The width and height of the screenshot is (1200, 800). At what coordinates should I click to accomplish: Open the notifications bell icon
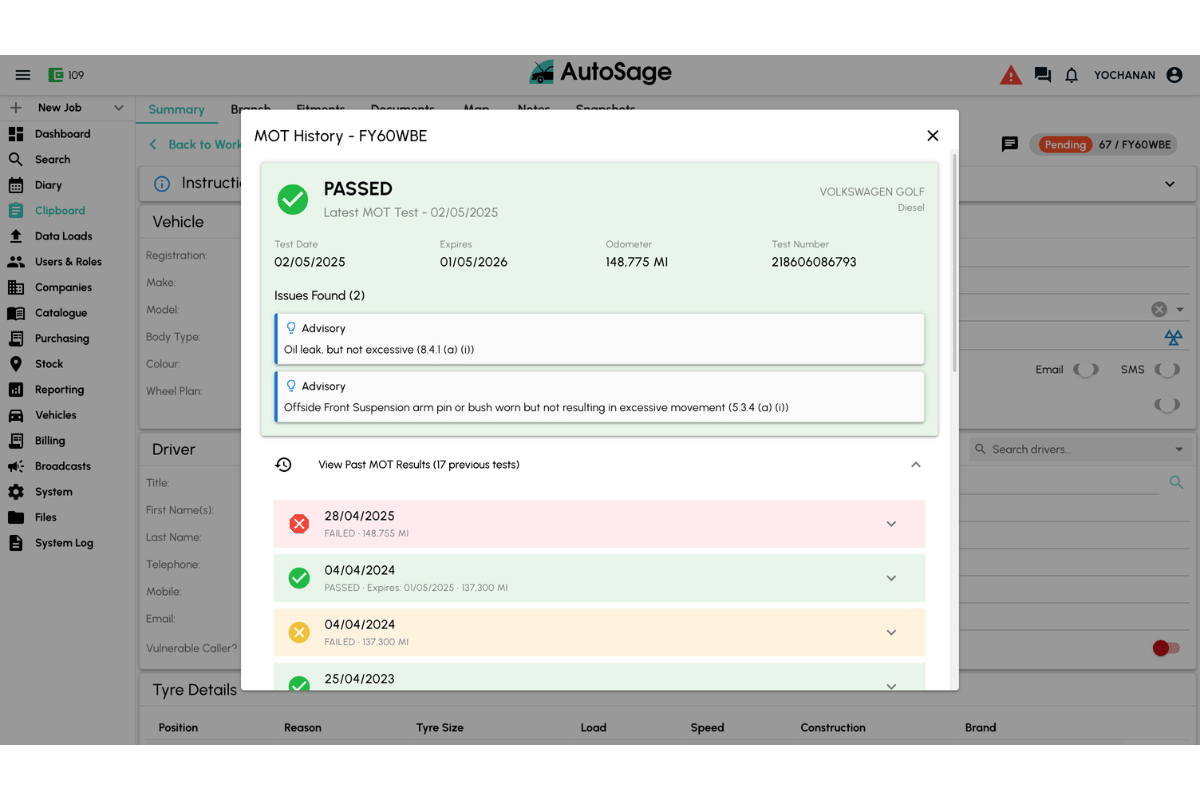pos(1071,75)
